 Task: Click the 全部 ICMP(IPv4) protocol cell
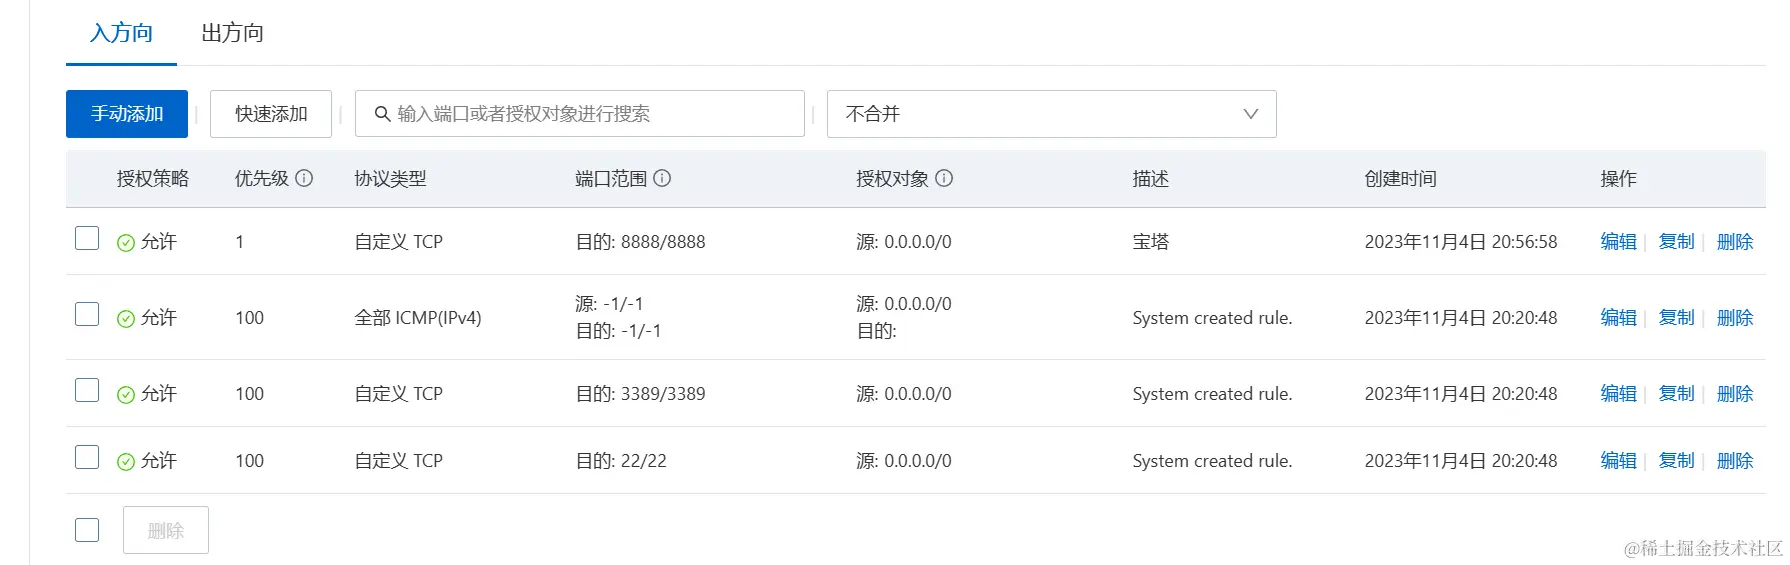coord(418,318)
